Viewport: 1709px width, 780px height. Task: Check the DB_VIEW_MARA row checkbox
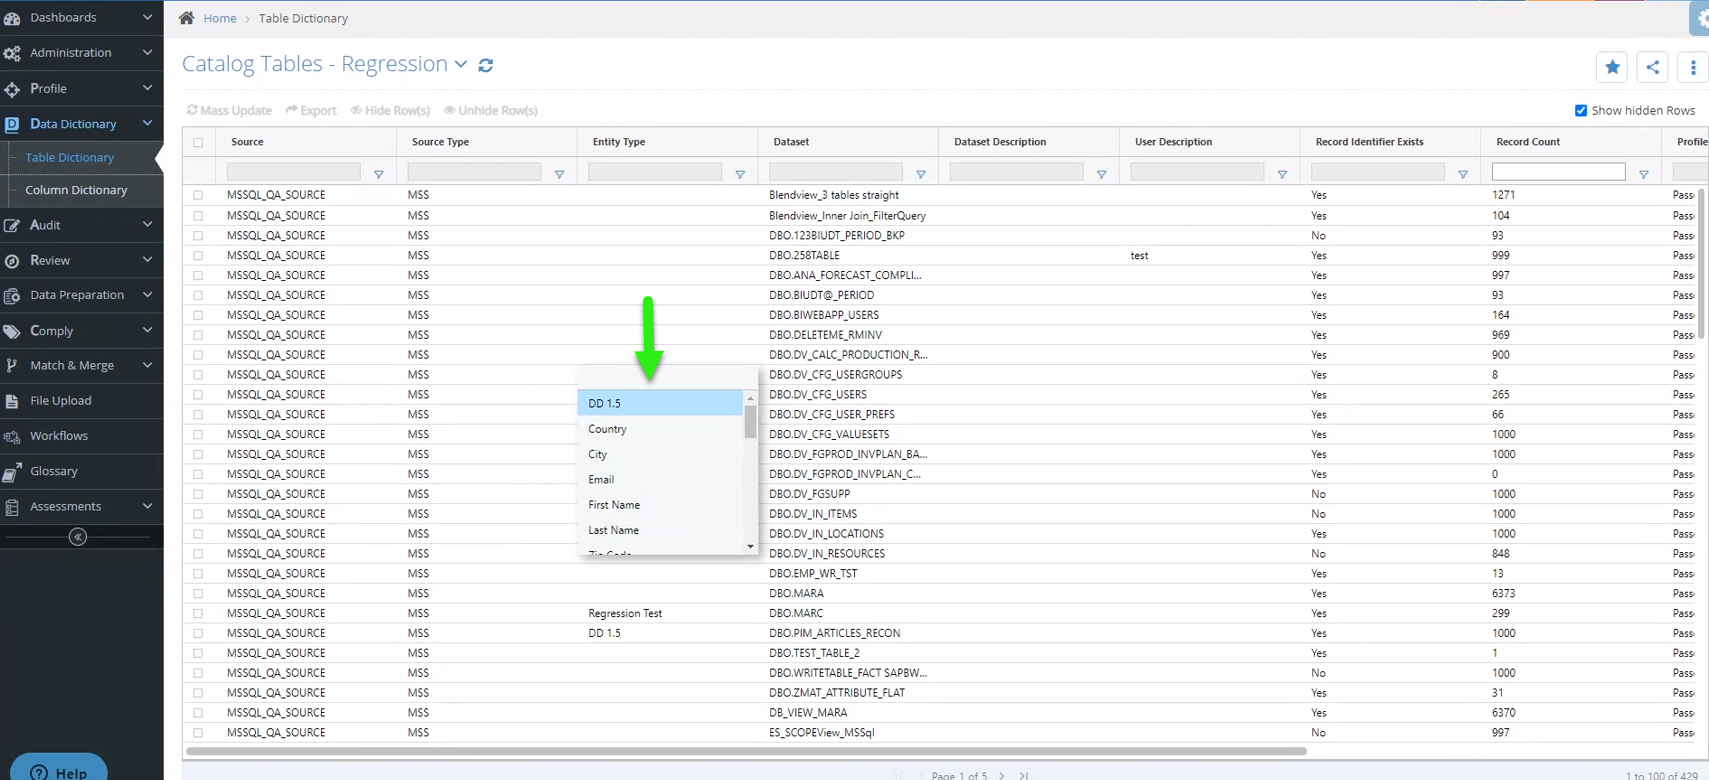198,713
